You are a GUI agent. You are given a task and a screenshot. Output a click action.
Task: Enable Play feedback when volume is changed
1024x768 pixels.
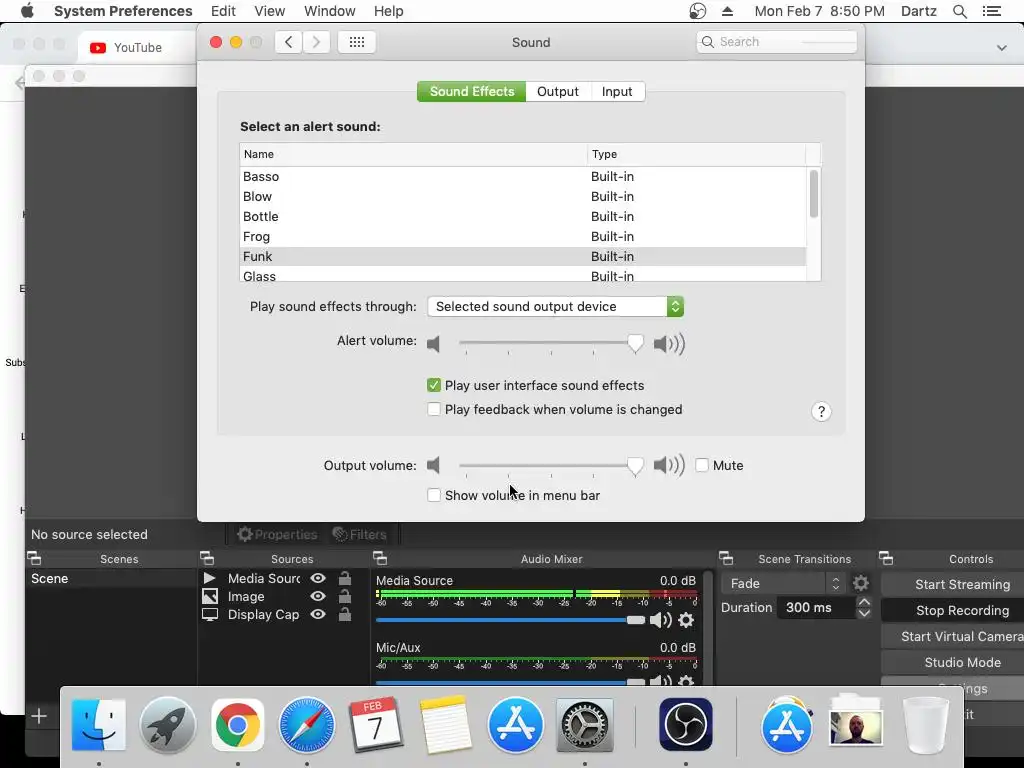tap(434, 409)
